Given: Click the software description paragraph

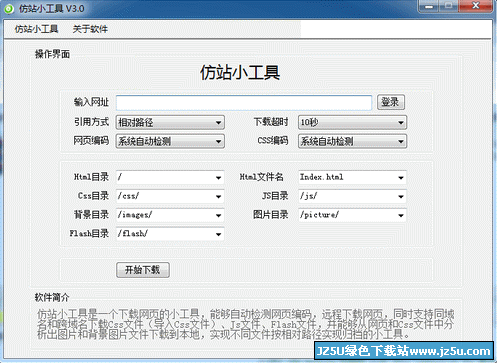Looking at the screenshot, I should [245, 324].
